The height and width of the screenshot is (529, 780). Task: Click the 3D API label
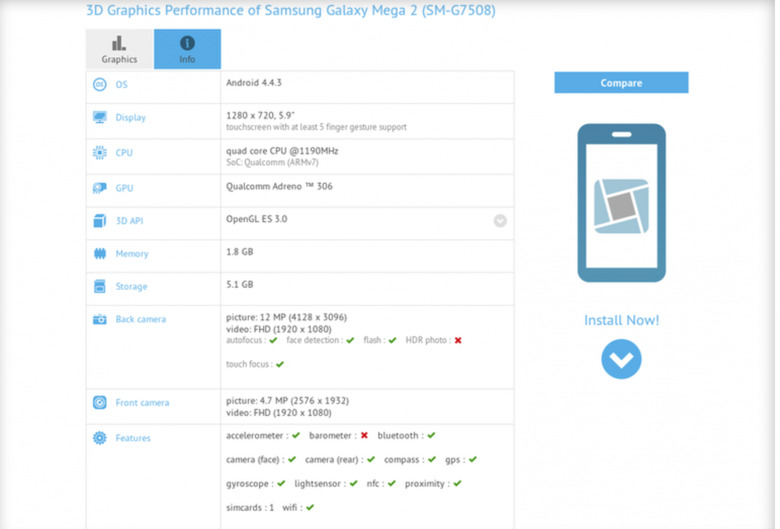tap(129, 221)
